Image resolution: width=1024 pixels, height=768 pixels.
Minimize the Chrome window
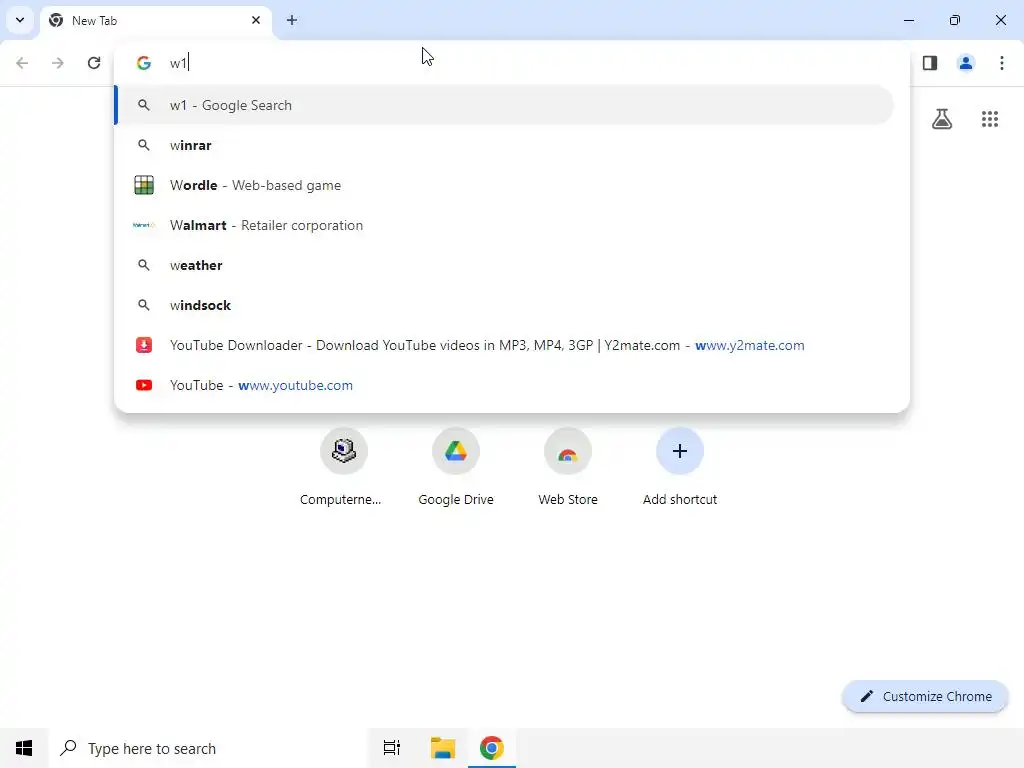pyautogui.click(x=908, y=20)
